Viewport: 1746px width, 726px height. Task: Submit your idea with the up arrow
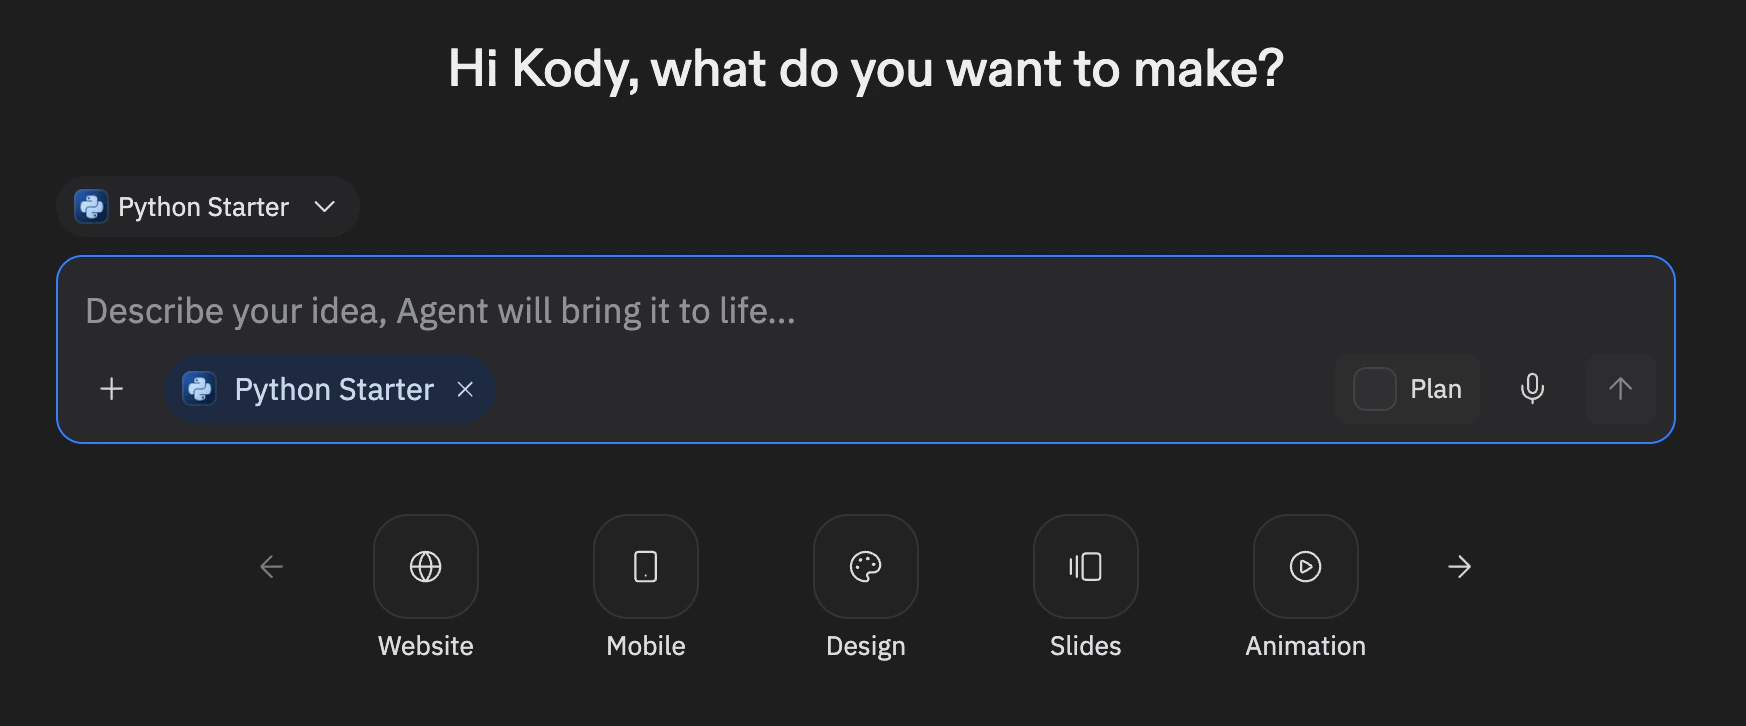click(1620, 389)
